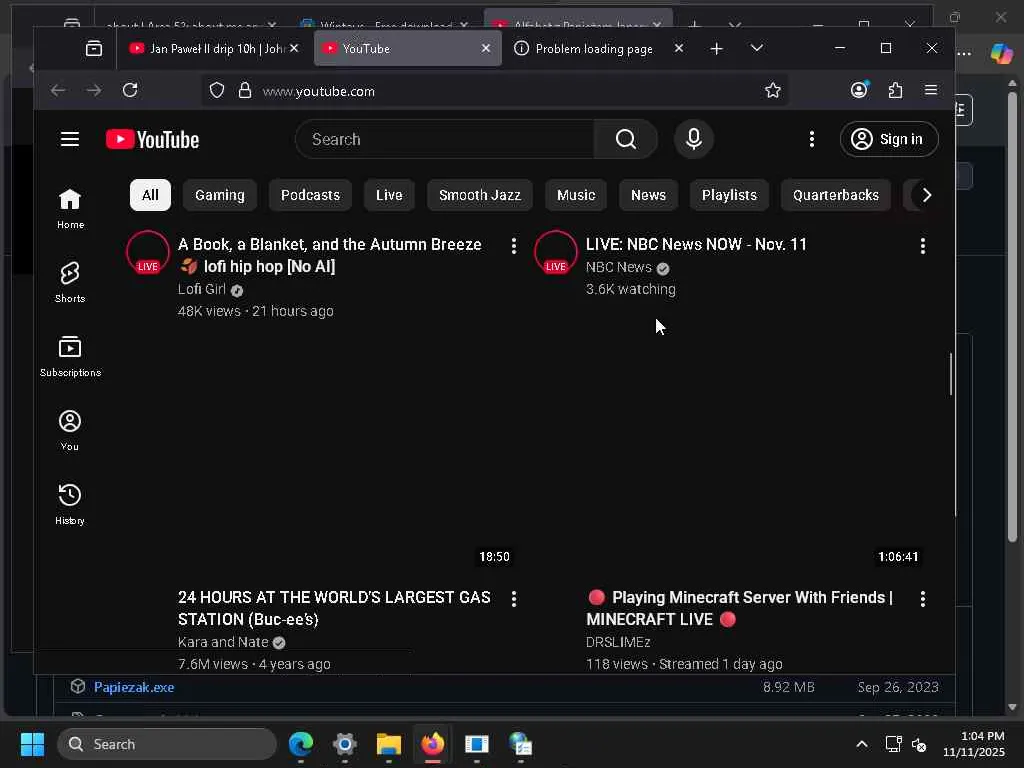Visit the DRSLIMEz channel
The height and width of the screenshot is (768, 1024).
coord(618,642)
